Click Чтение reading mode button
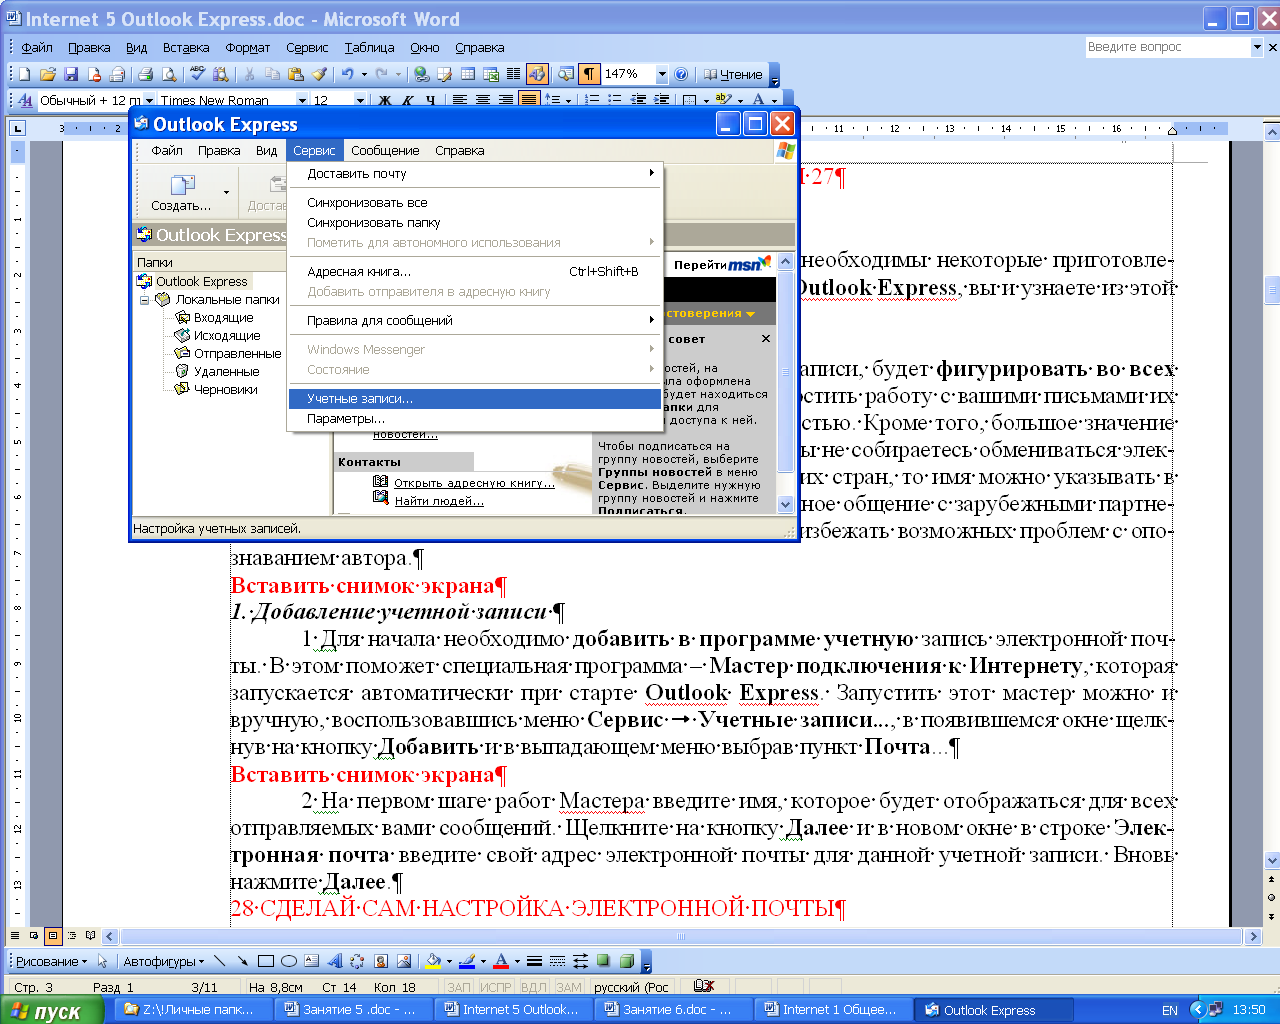 [732, 74]
